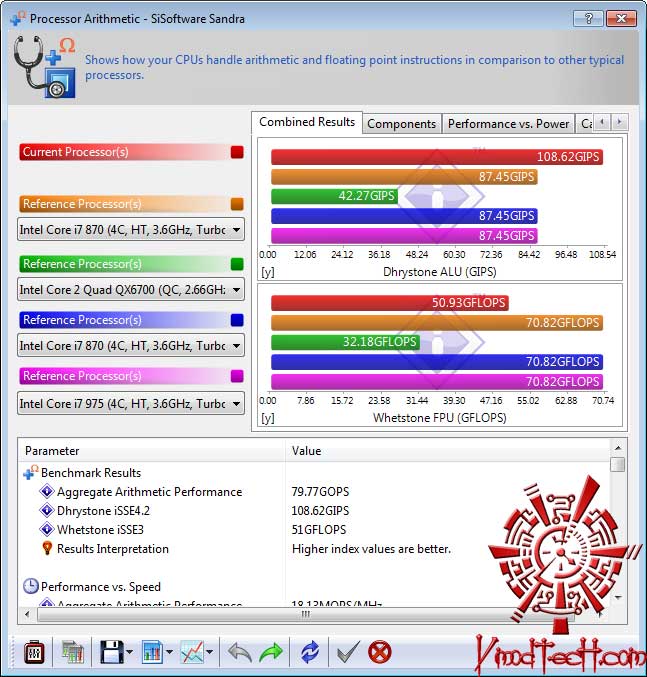Go back with the grey arrow
The height and width of the screenshot is (677, 647).
[240, 652]
